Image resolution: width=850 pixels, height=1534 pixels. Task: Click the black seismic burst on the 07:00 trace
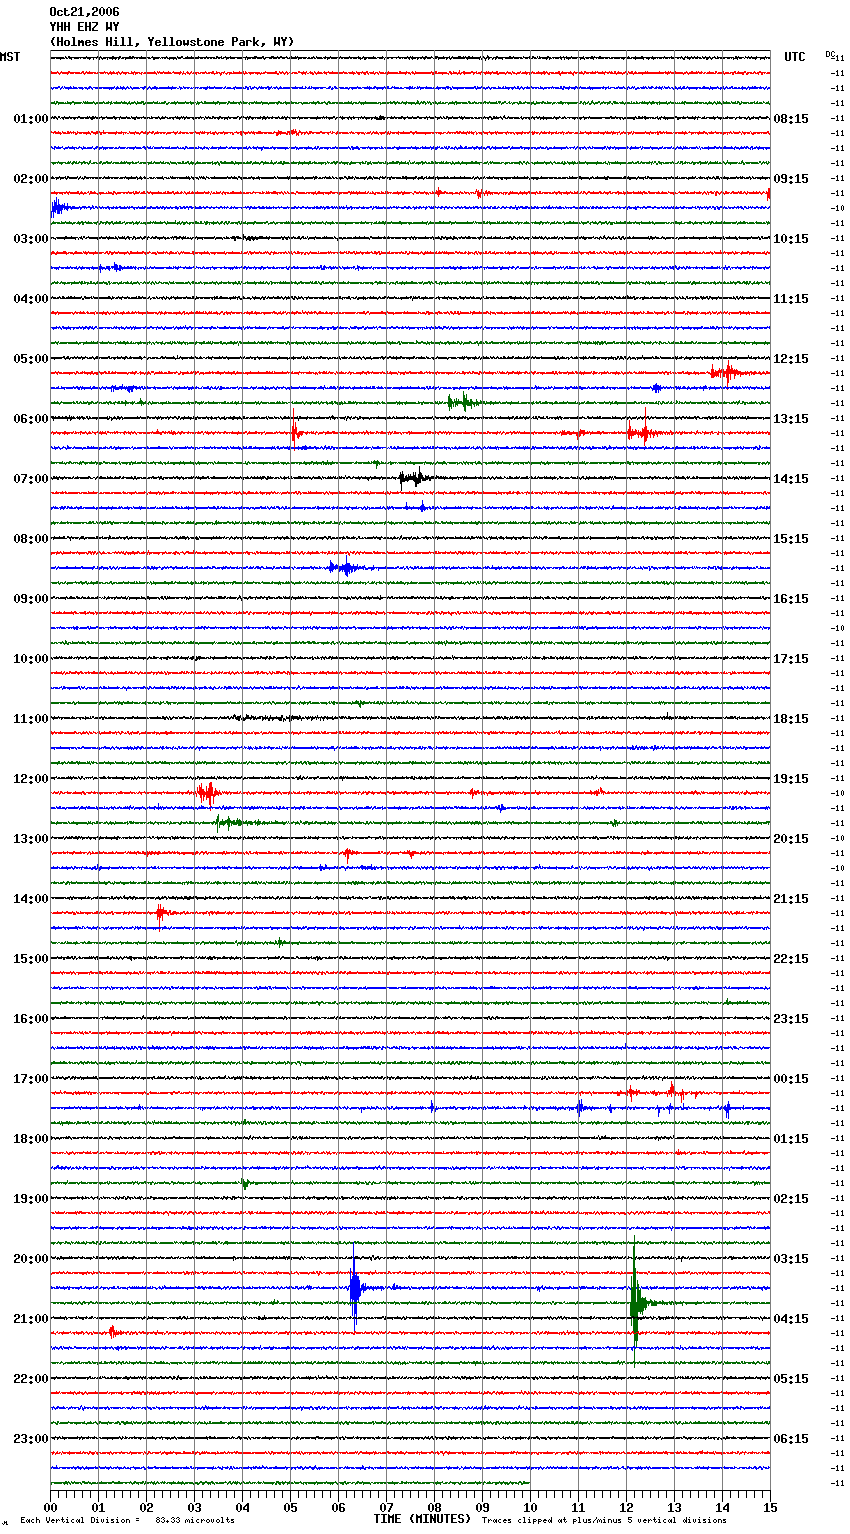414,478
